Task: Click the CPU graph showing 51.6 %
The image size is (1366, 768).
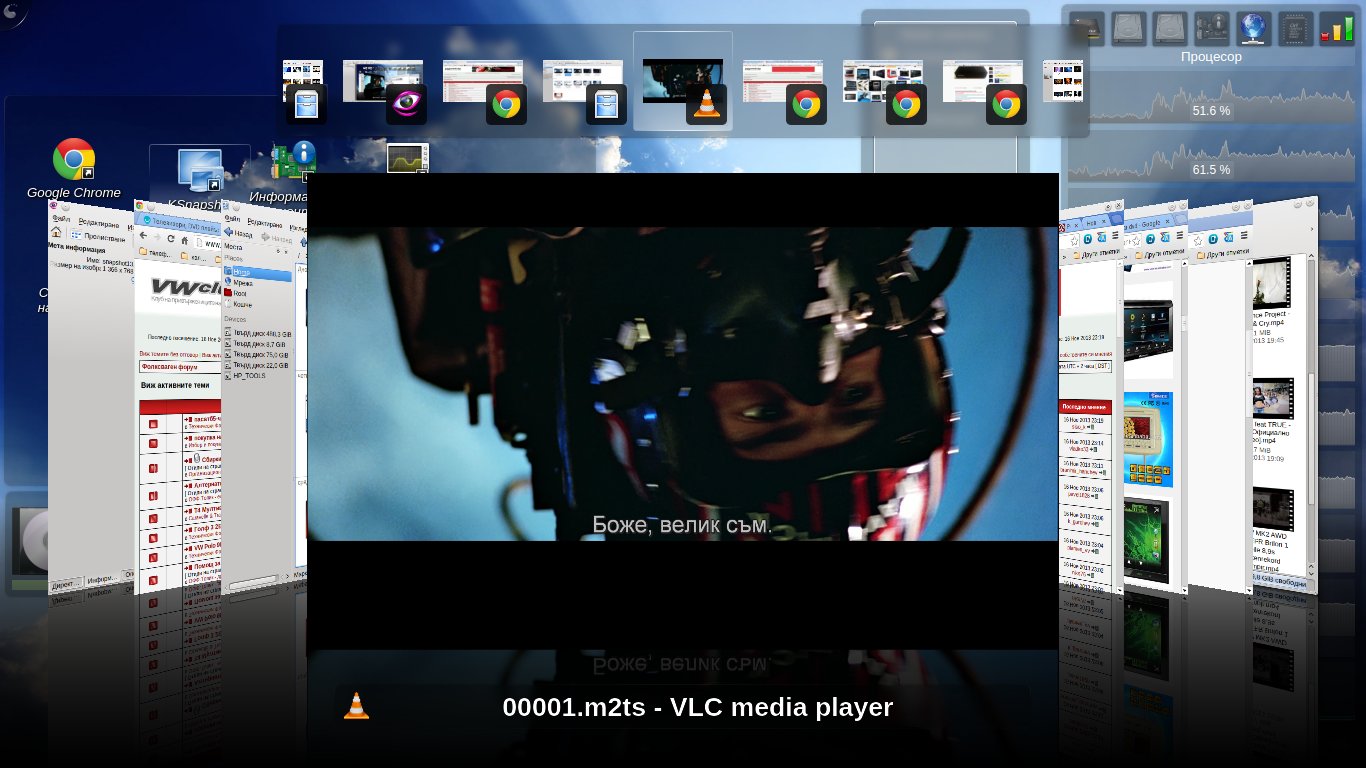Action: coord(1210,110)
